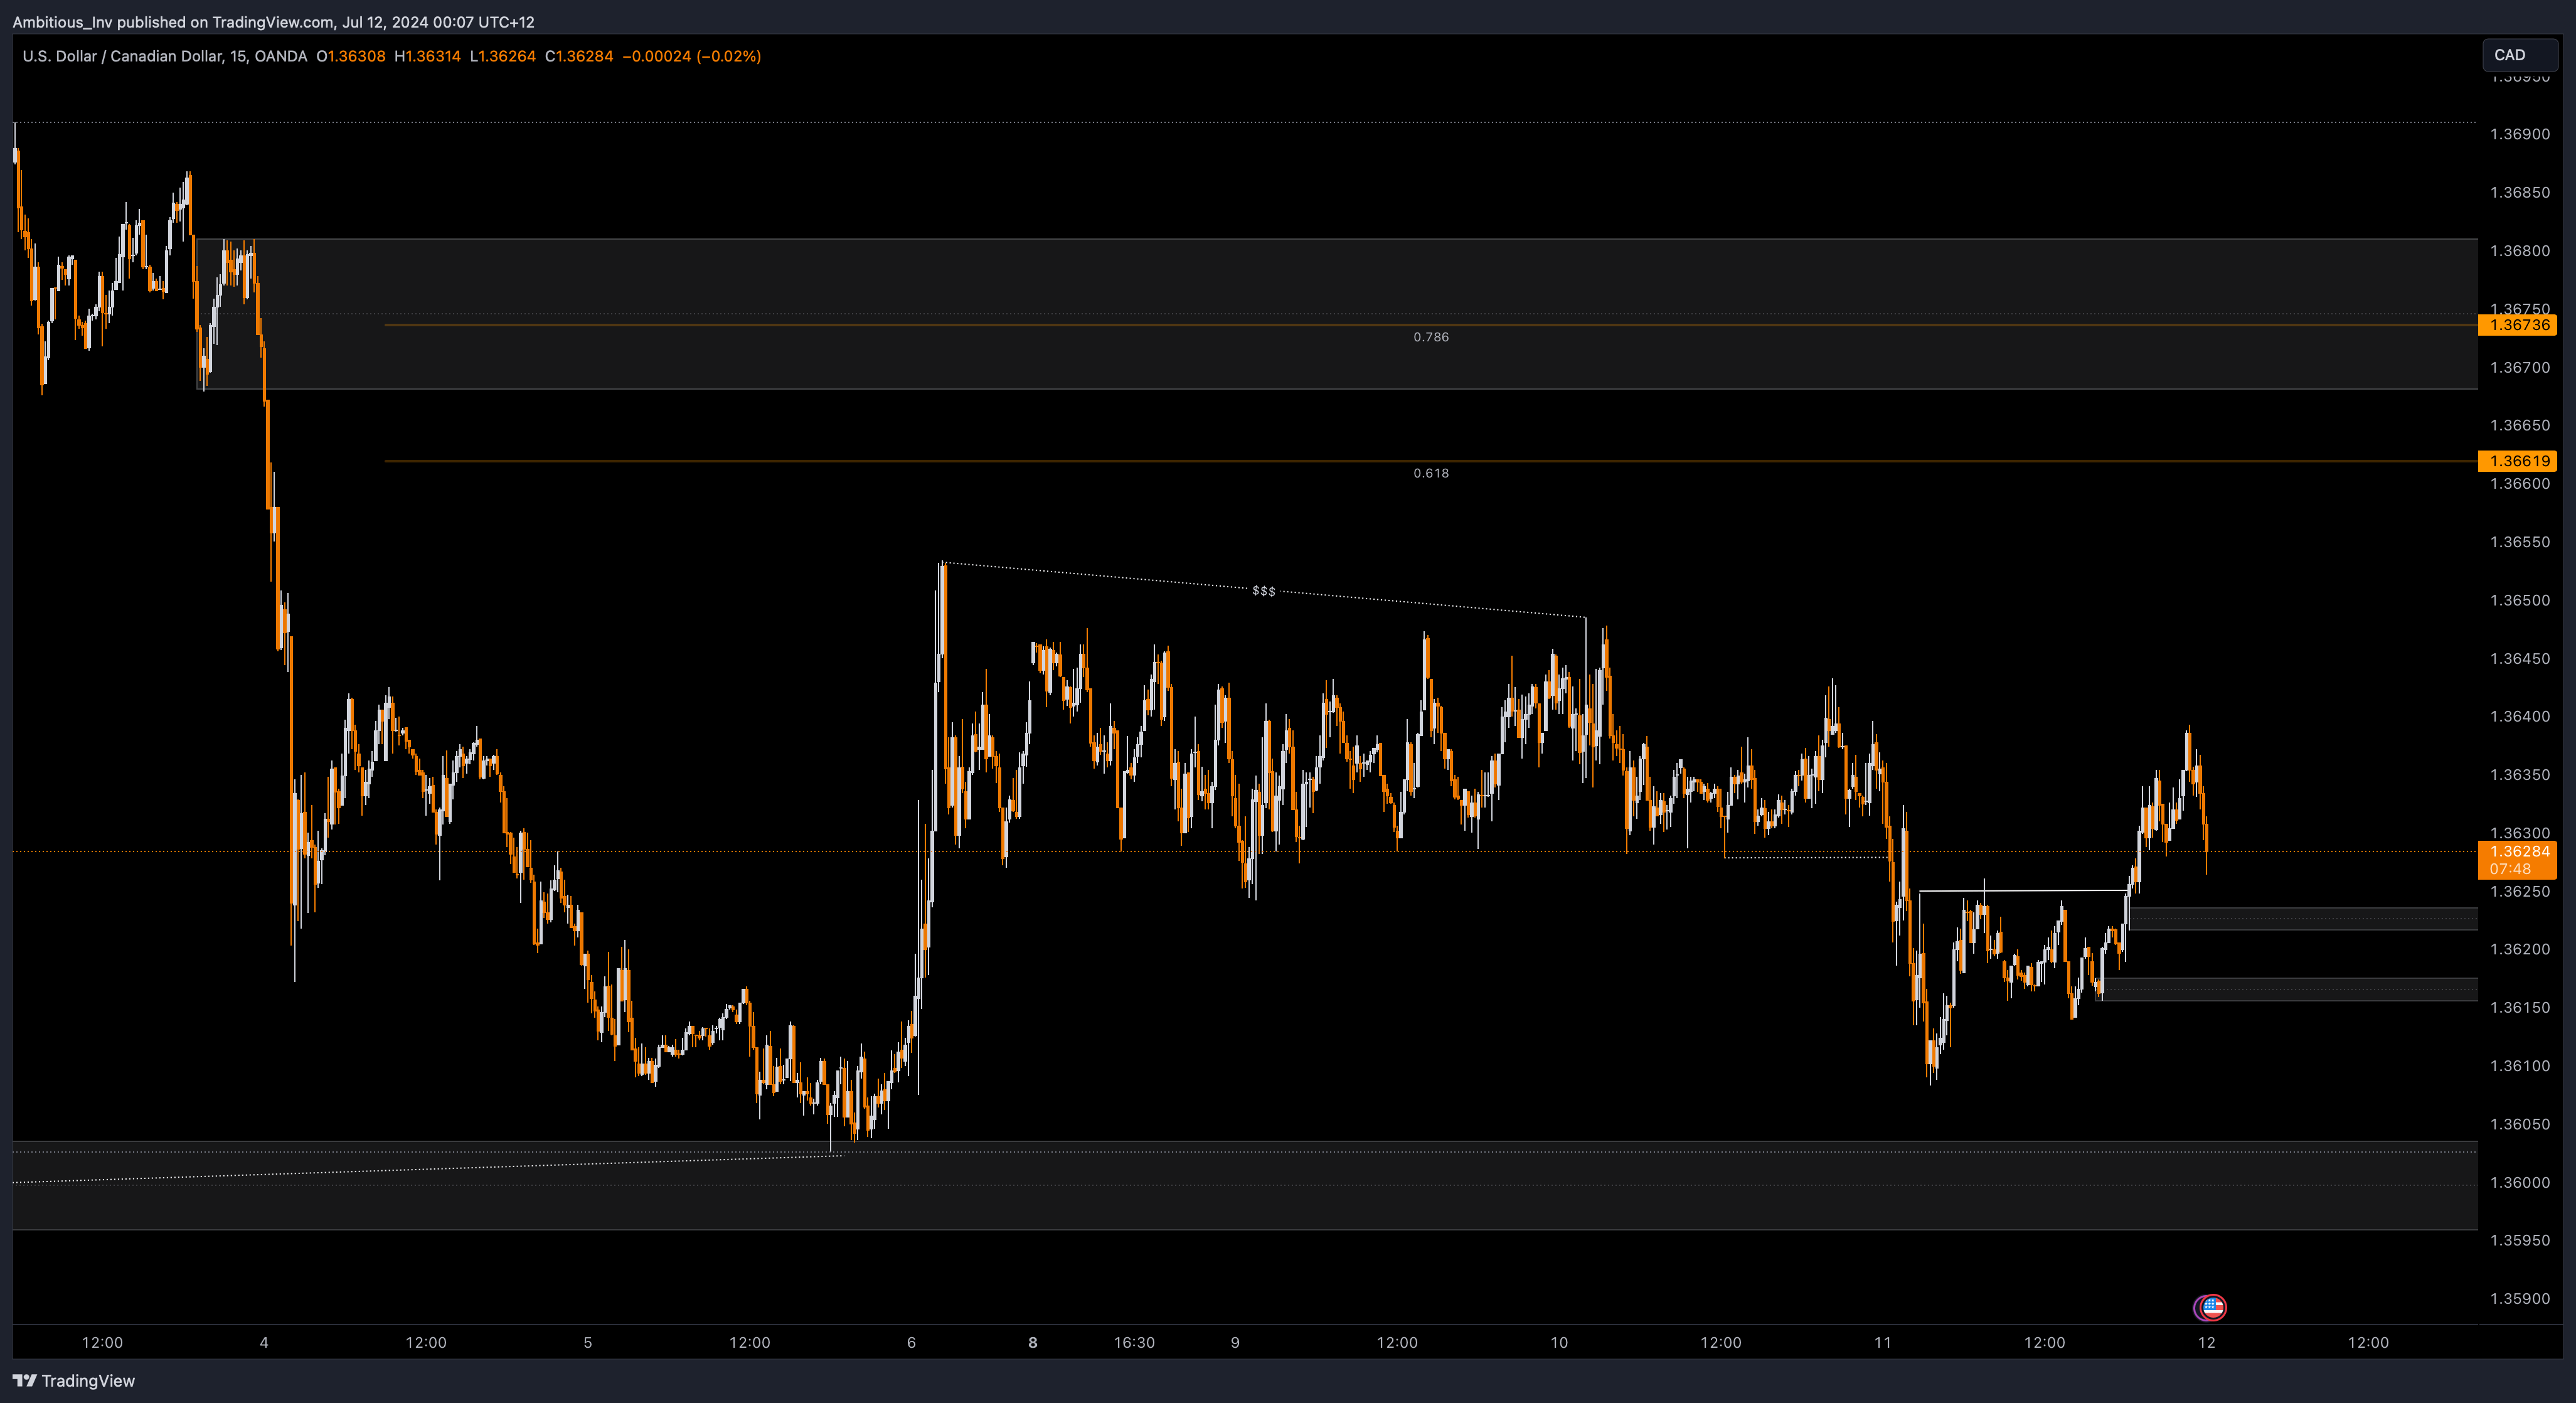The height and width of the screenshot is (1403, 2576).
Task: Click the 1.36350 price axis label
Action: (x=2520, y=775)
